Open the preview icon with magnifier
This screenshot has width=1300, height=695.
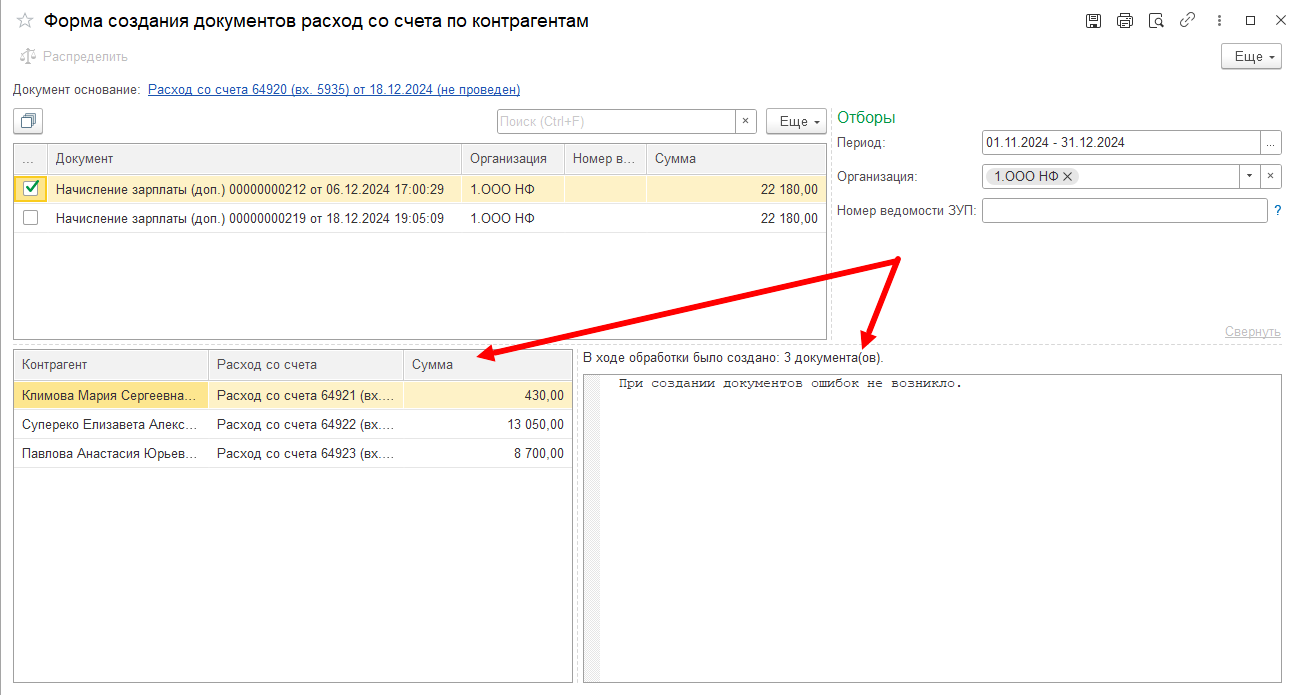(x=1156, y=21)
